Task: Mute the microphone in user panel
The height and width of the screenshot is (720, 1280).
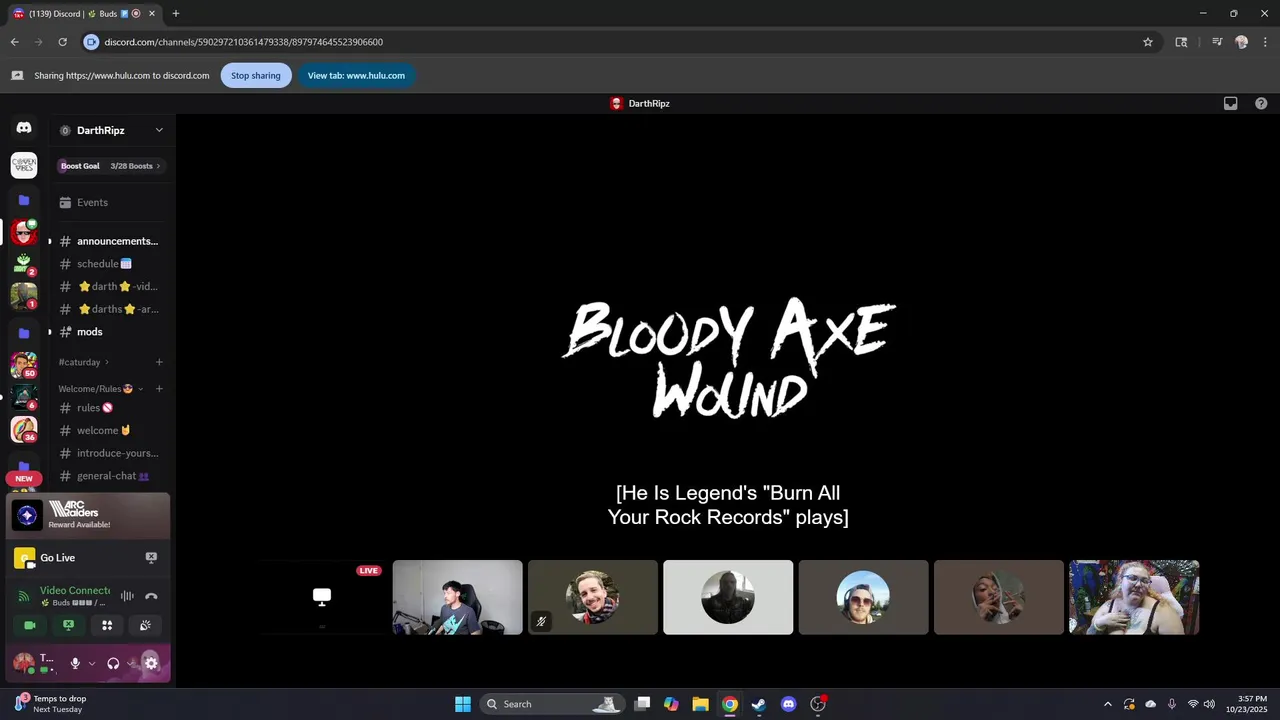Action: (74, 663)
